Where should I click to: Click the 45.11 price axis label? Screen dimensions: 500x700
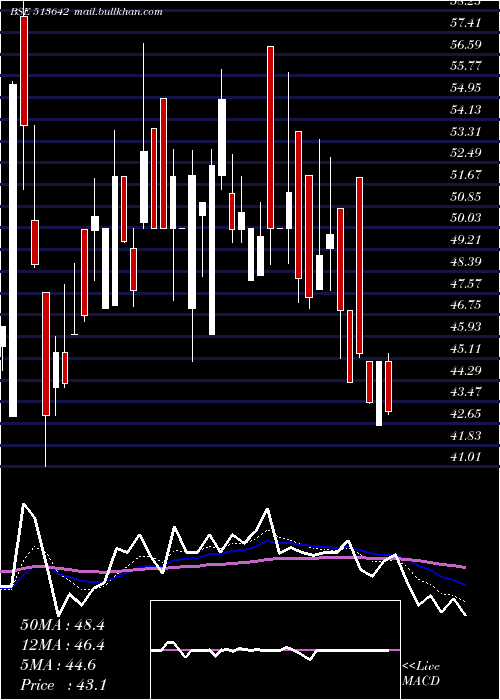tap(466, 348)
